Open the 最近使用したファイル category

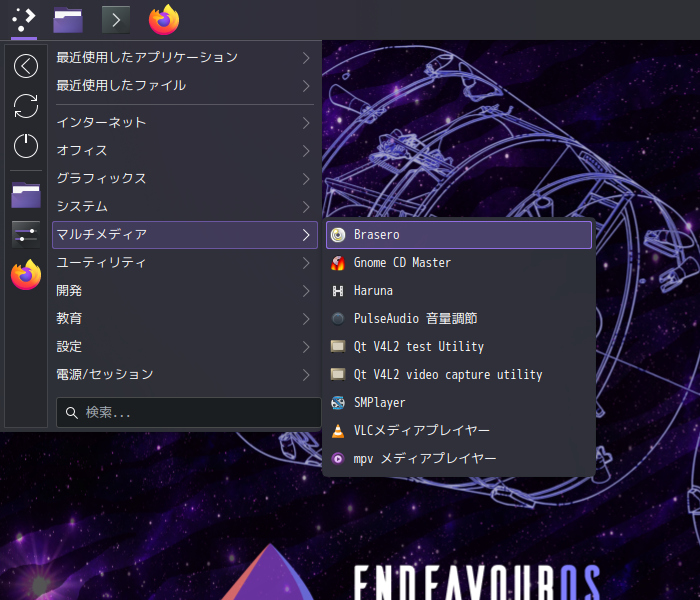(185, 86)
